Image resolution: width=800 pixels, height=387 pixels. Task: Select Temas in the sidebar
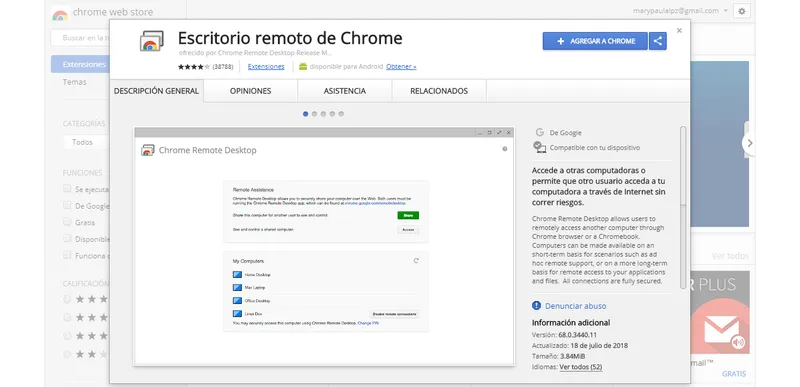point(74,82)
